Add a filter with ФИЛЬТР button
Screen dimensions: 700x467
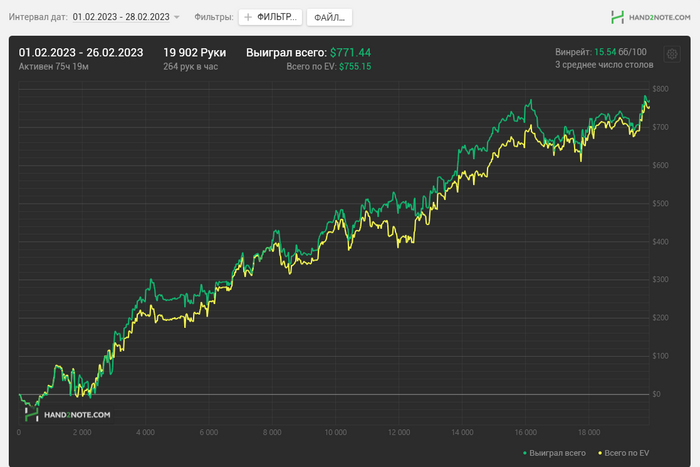(x=270, y=17)
